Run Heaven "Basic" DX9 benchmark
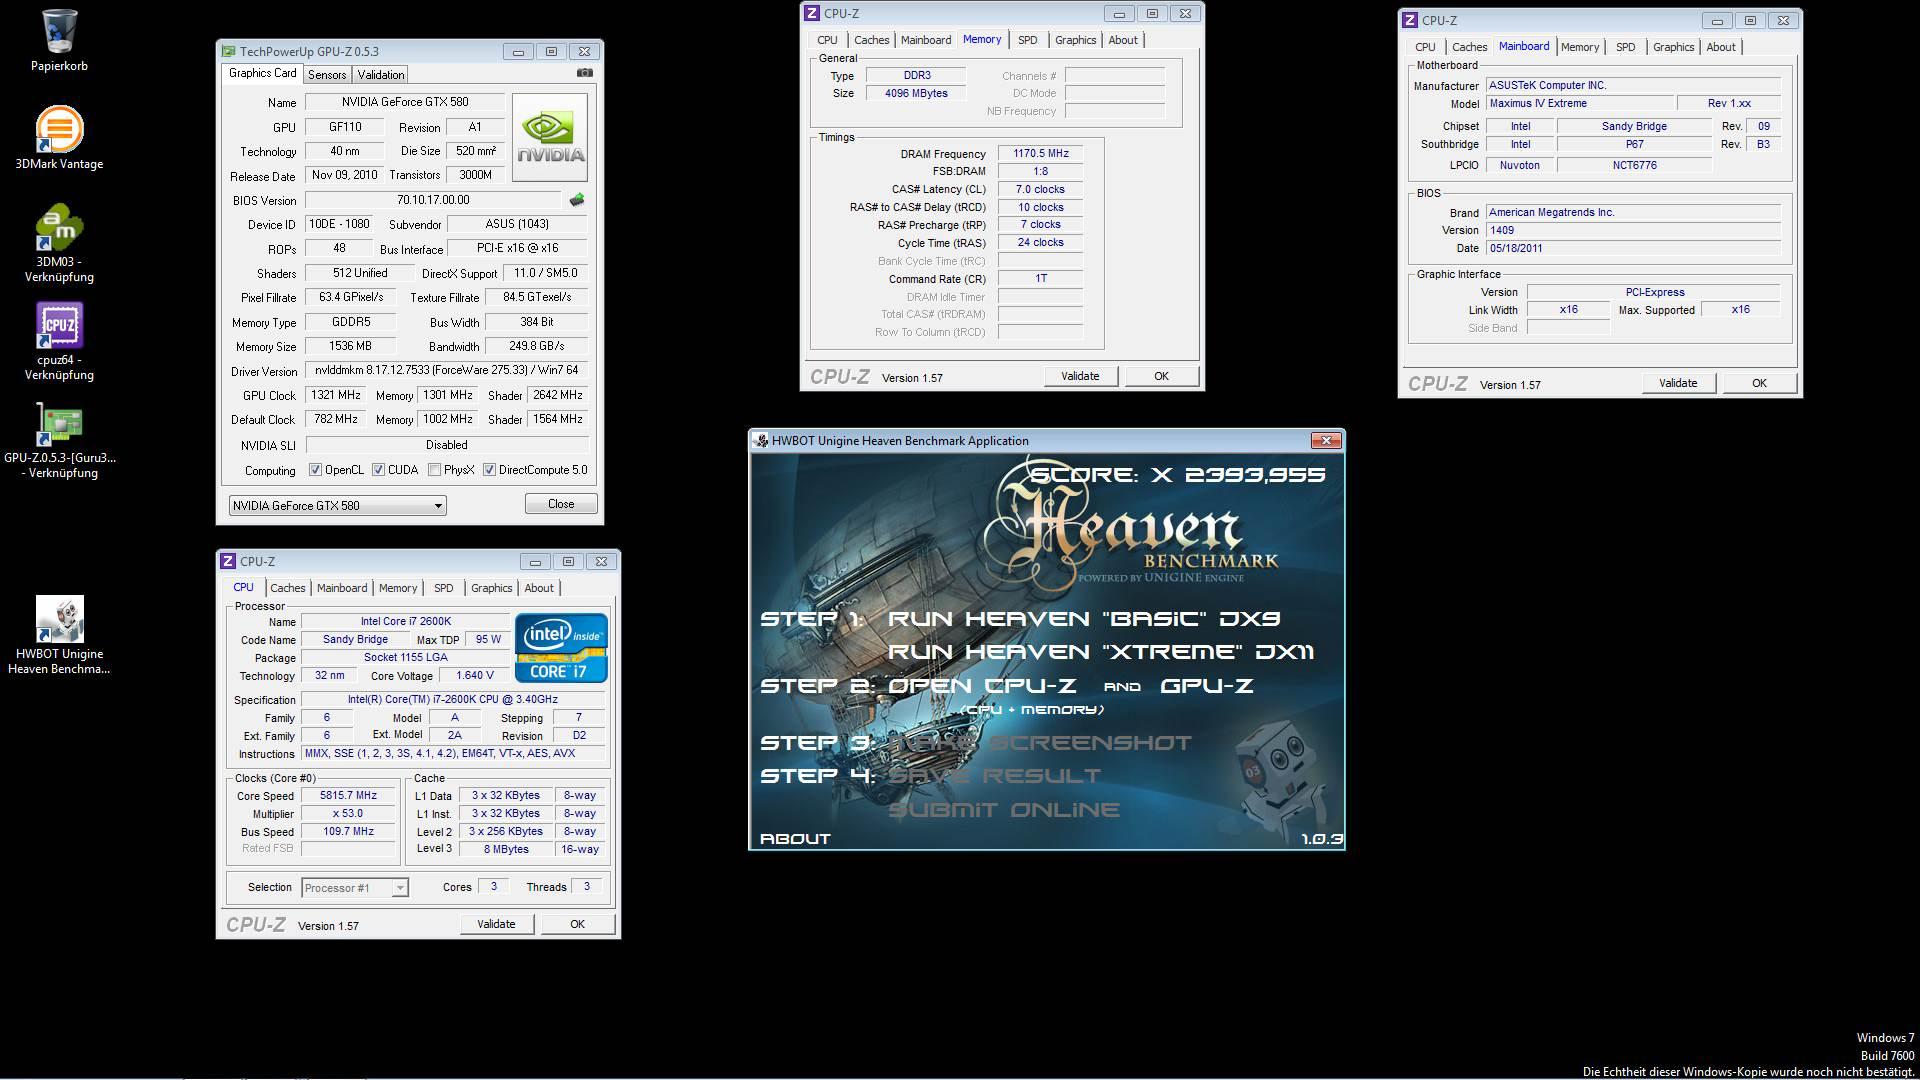1920x1080 pixels. (1084, 619)
